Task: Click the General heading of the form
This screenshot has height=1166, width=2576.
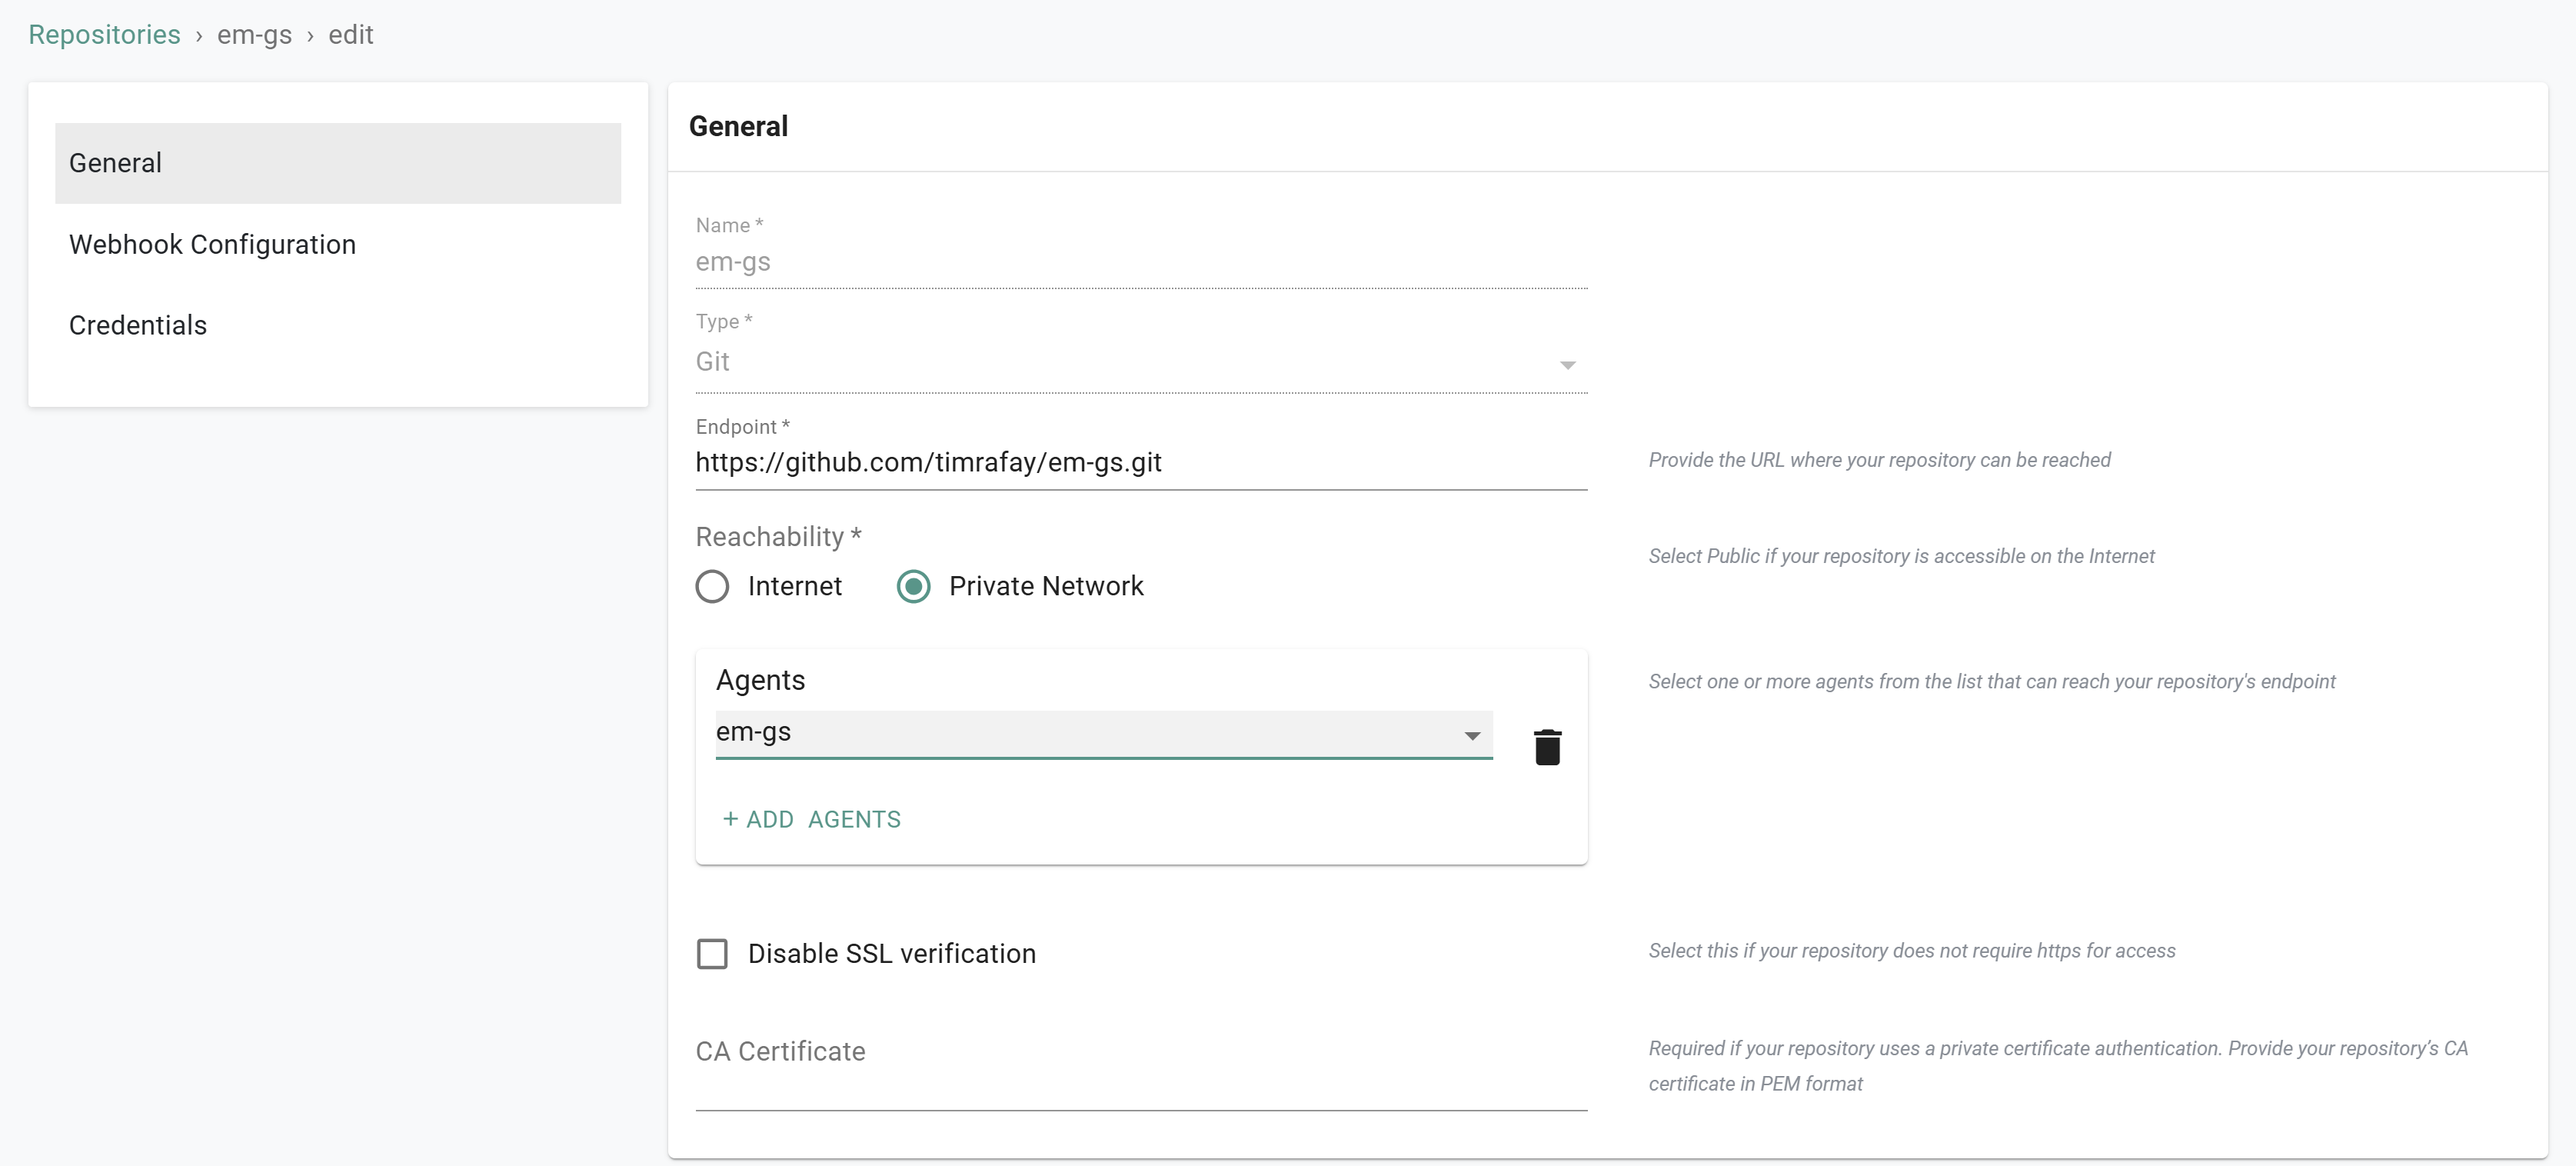Action: pyautogui.click(x=738, y=126)
